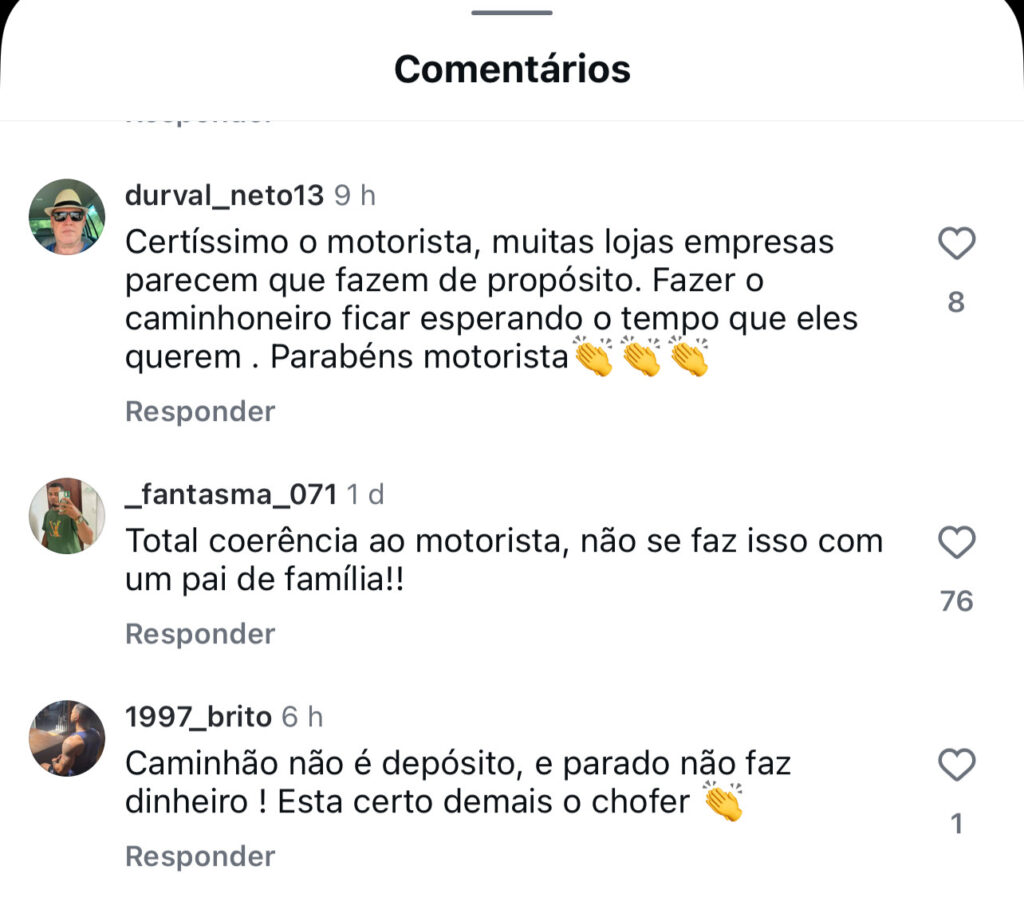View the 8 likes count on durval_neto13's comment
The width and height of the screenshot is (1024, 909).
pyautogui.click(x=957, y=302)
